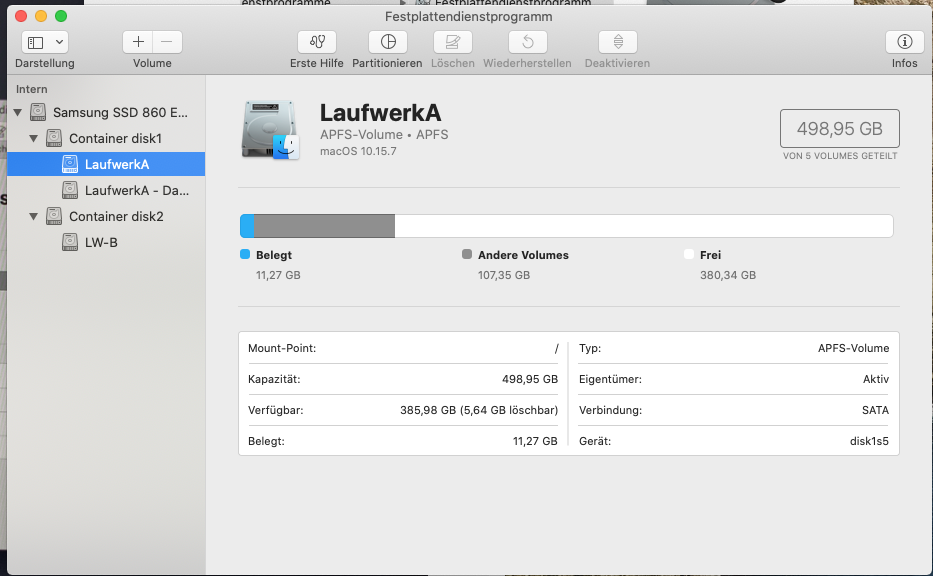Add a volume with the plus button
The width and height of the screenshot is (933, 576).
pos(138,42)
